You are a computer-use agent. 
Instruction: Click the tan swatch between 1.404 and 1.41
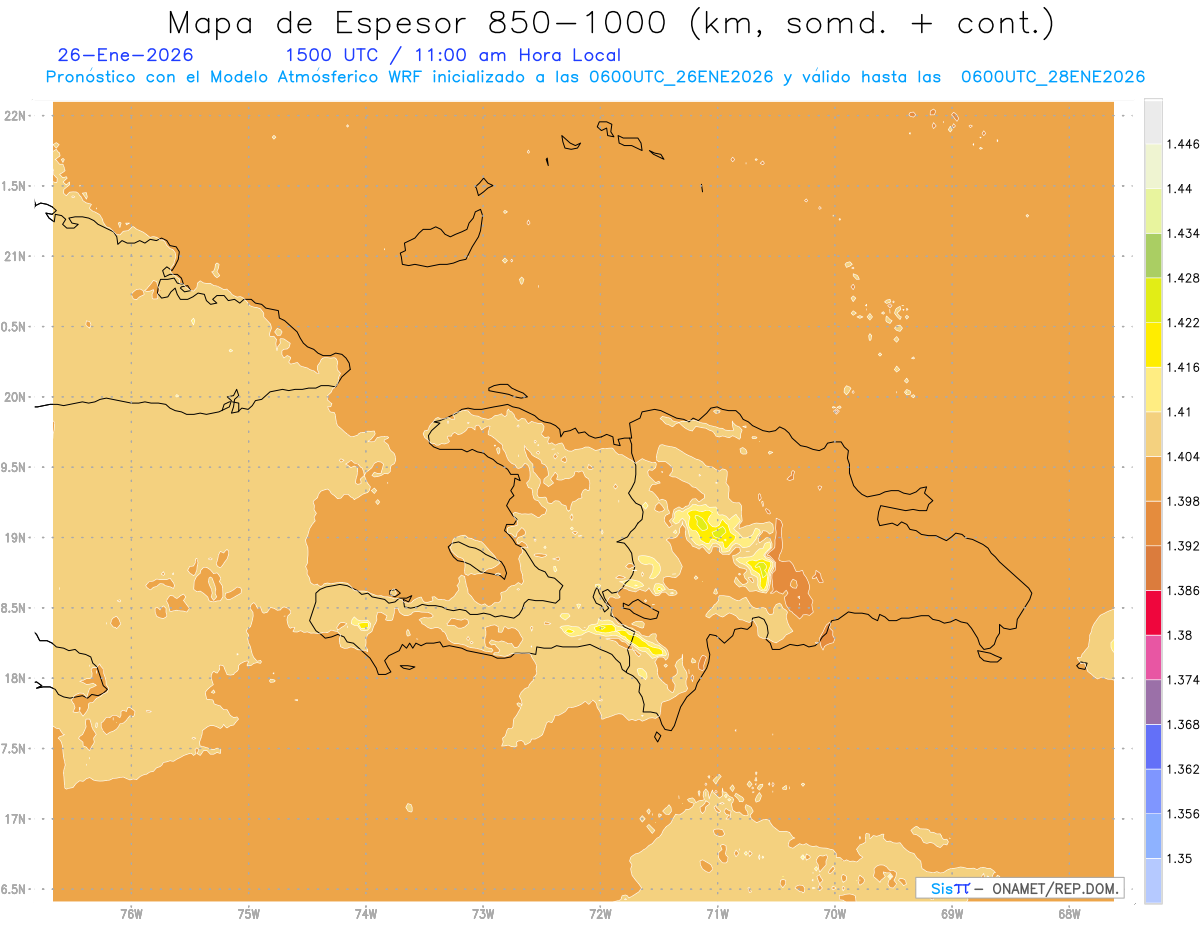click(1153, 434)
